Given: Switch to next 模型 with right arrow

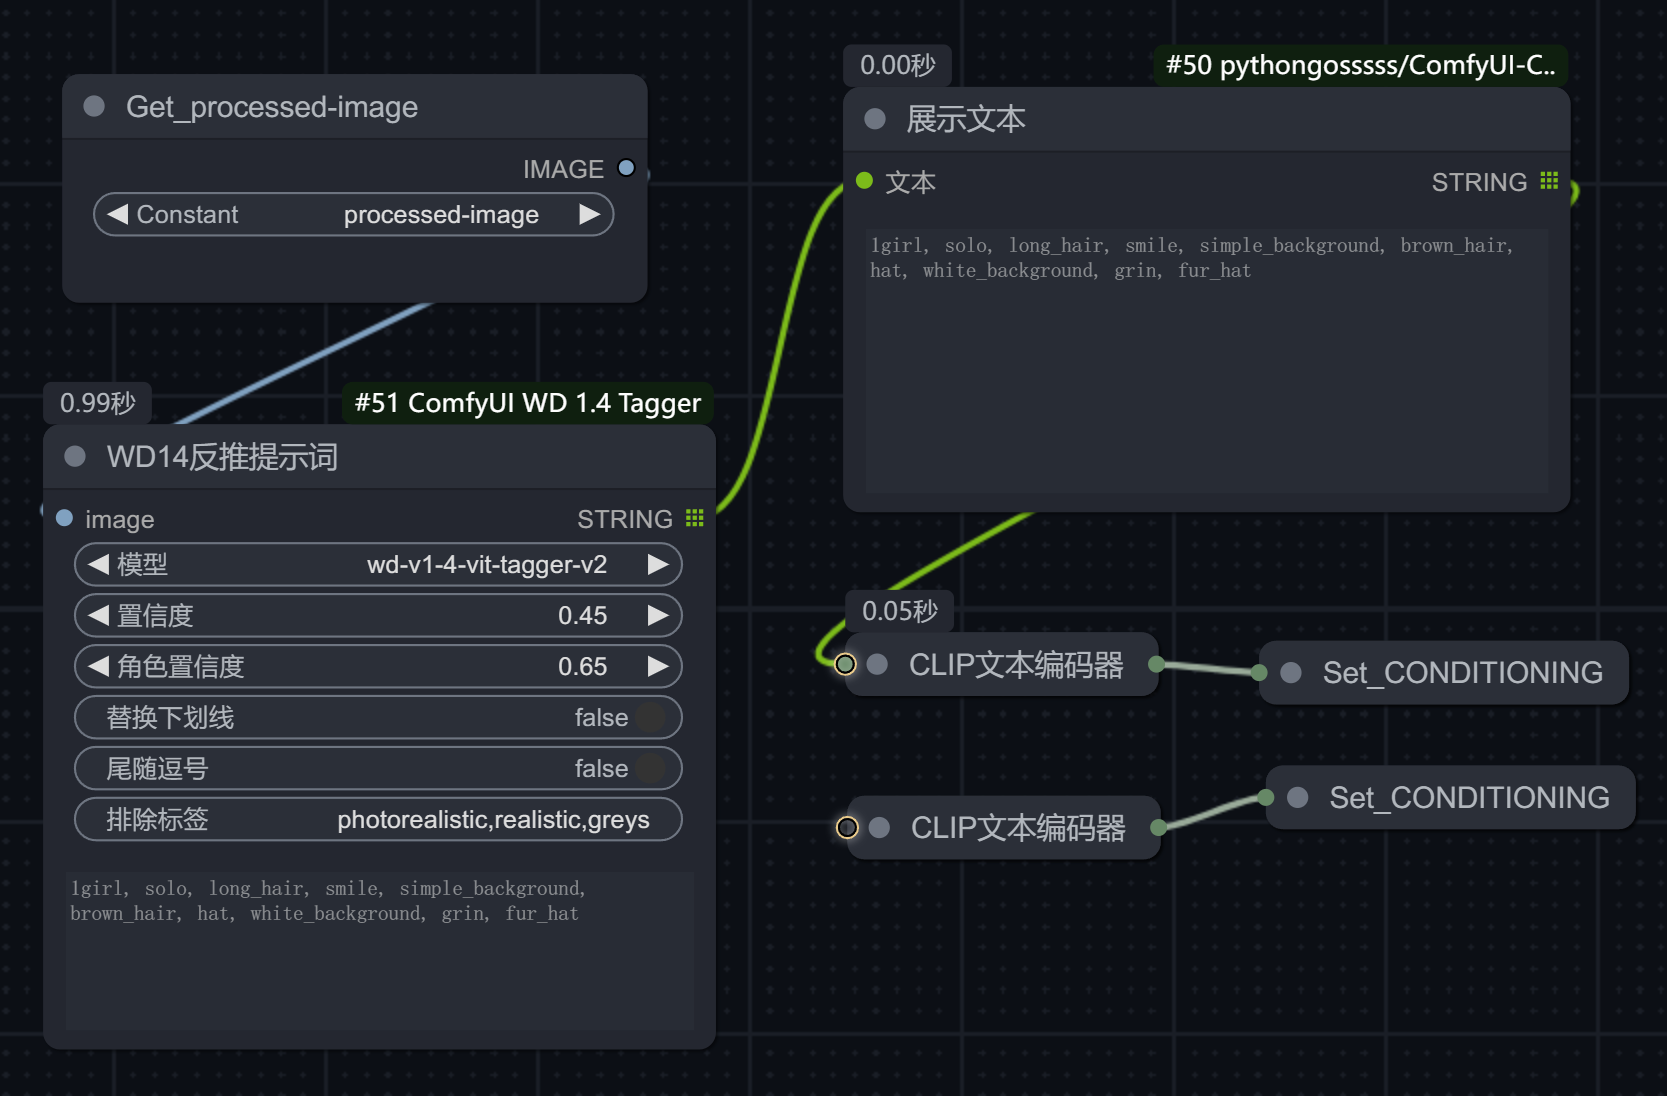Looking at the screenshot, I should (x=657, y=564).
